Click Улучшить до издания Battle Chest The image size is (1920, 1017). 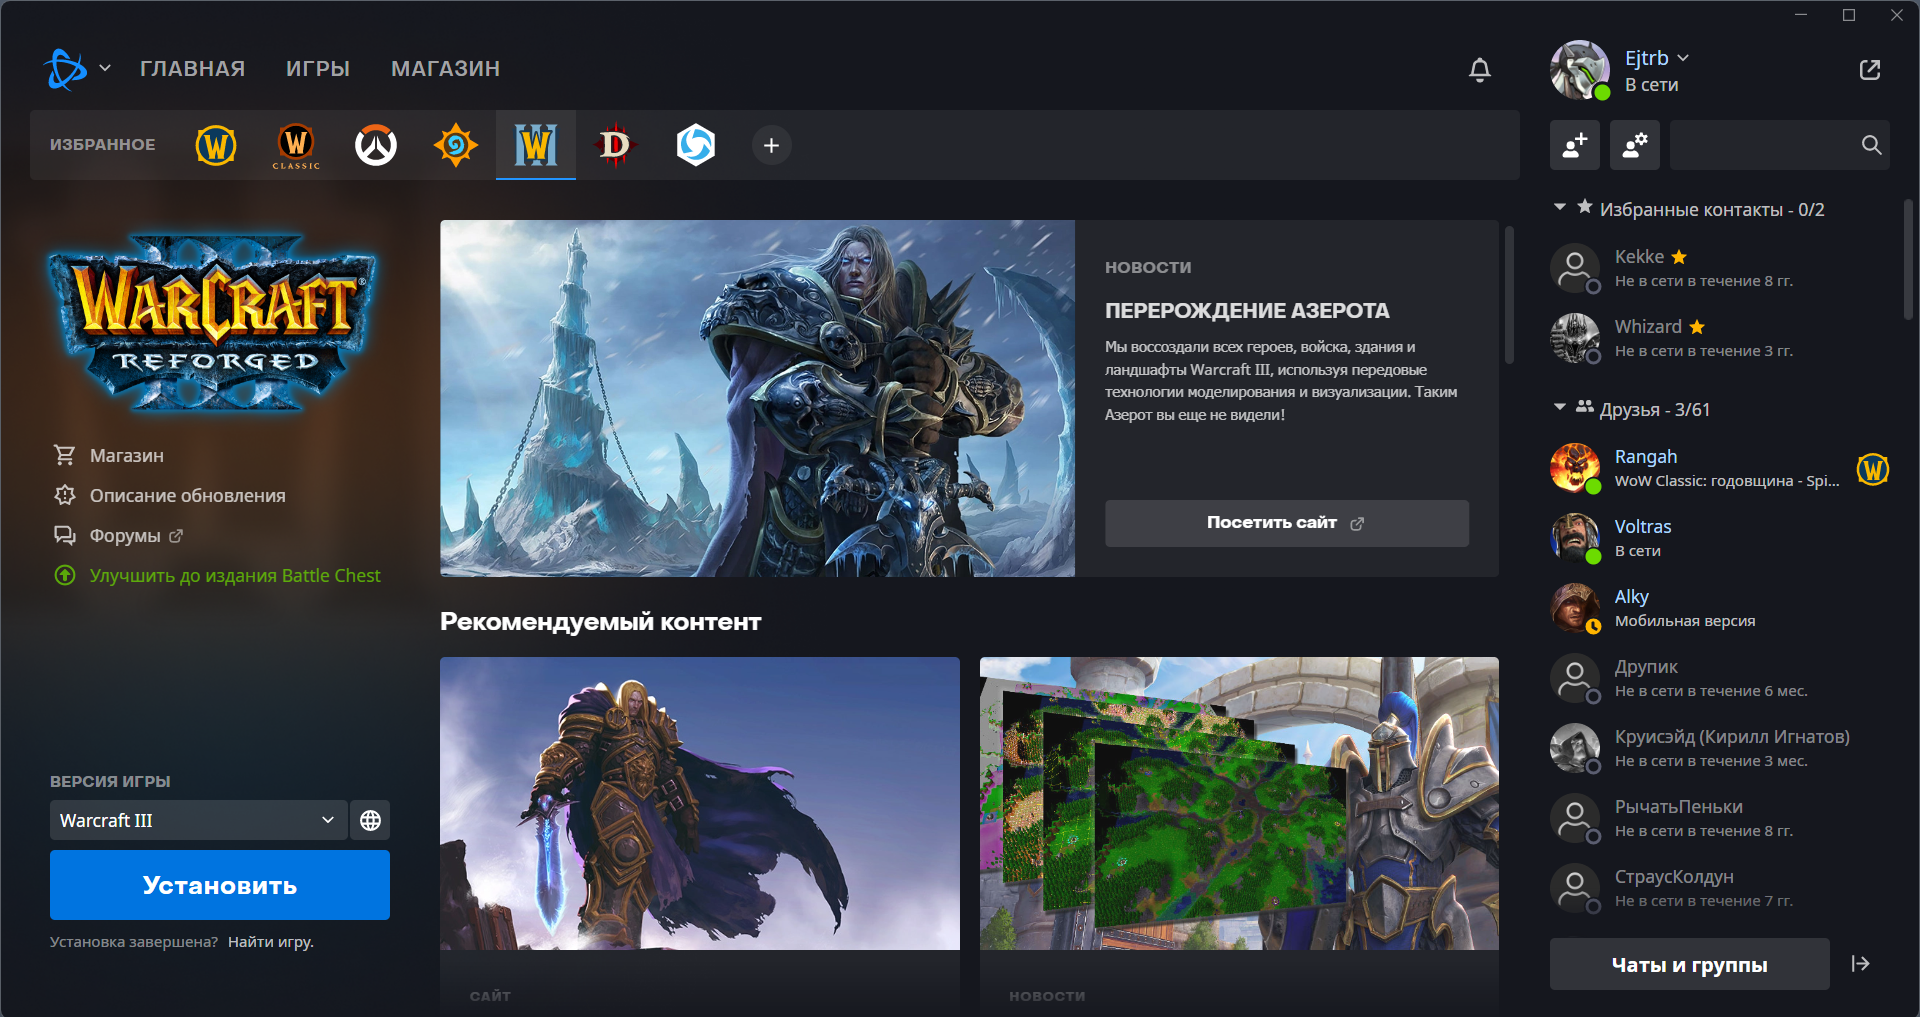pos(217,575)
